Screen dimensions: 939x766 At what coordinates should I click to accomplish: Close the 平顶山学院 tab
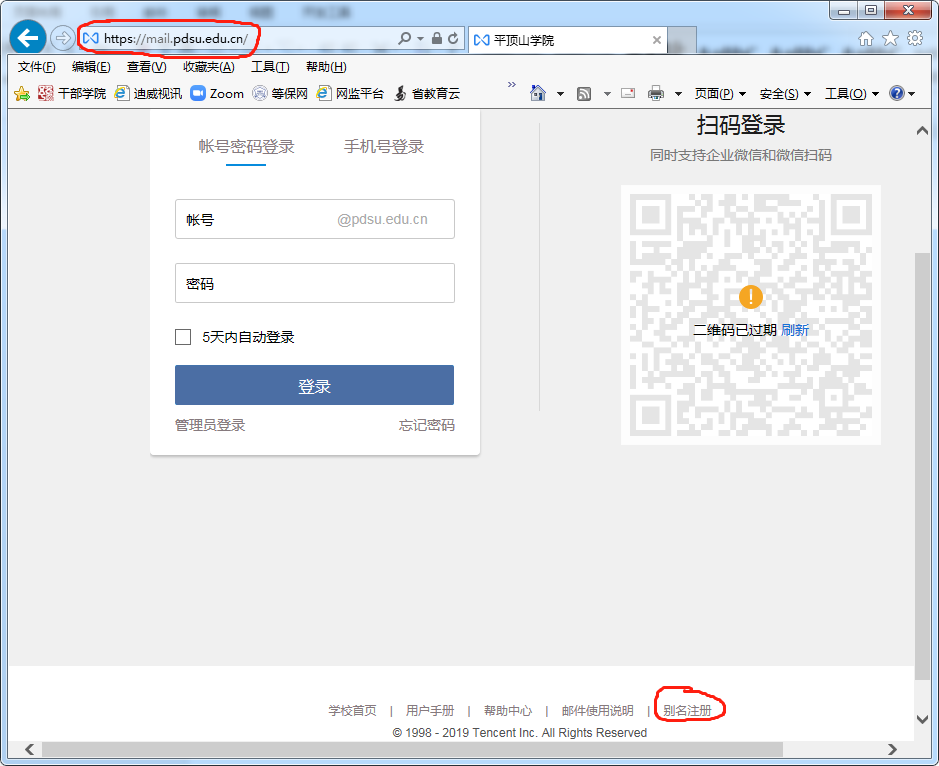pyautogui.click(x=656, y=40)
